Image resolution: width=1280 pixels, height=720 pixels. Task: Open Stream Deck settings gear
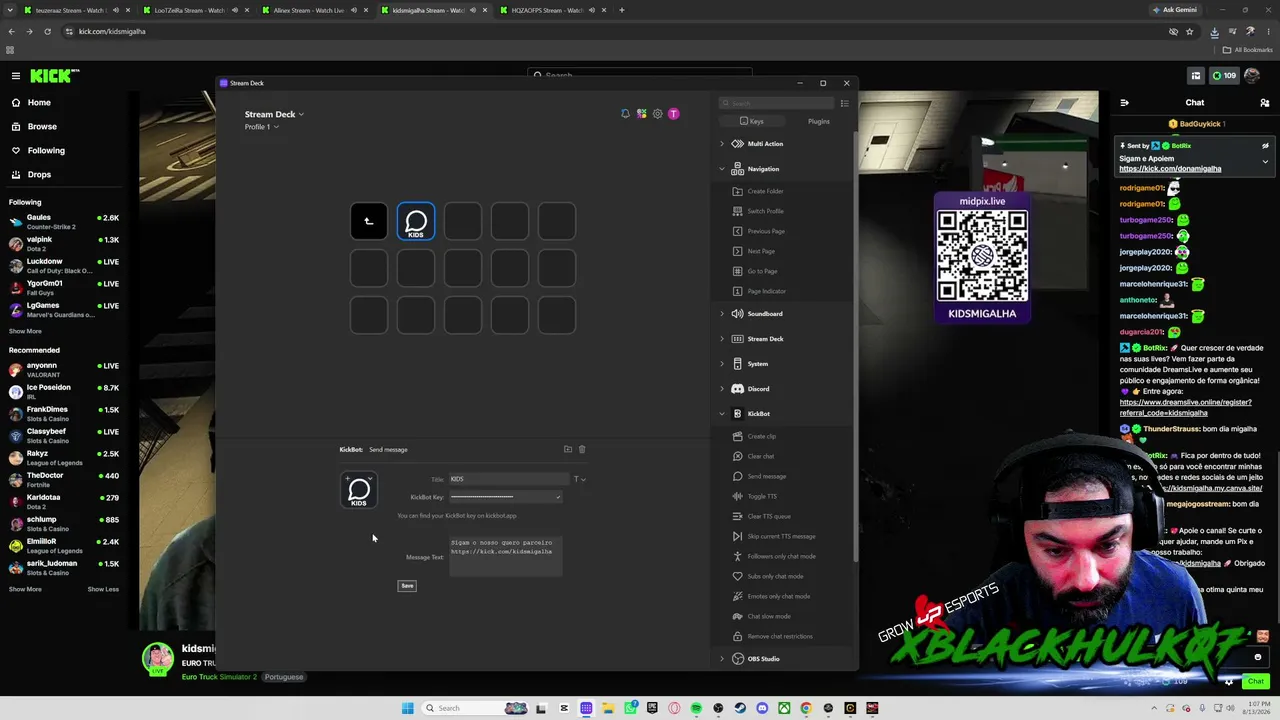tap(657, 114)
